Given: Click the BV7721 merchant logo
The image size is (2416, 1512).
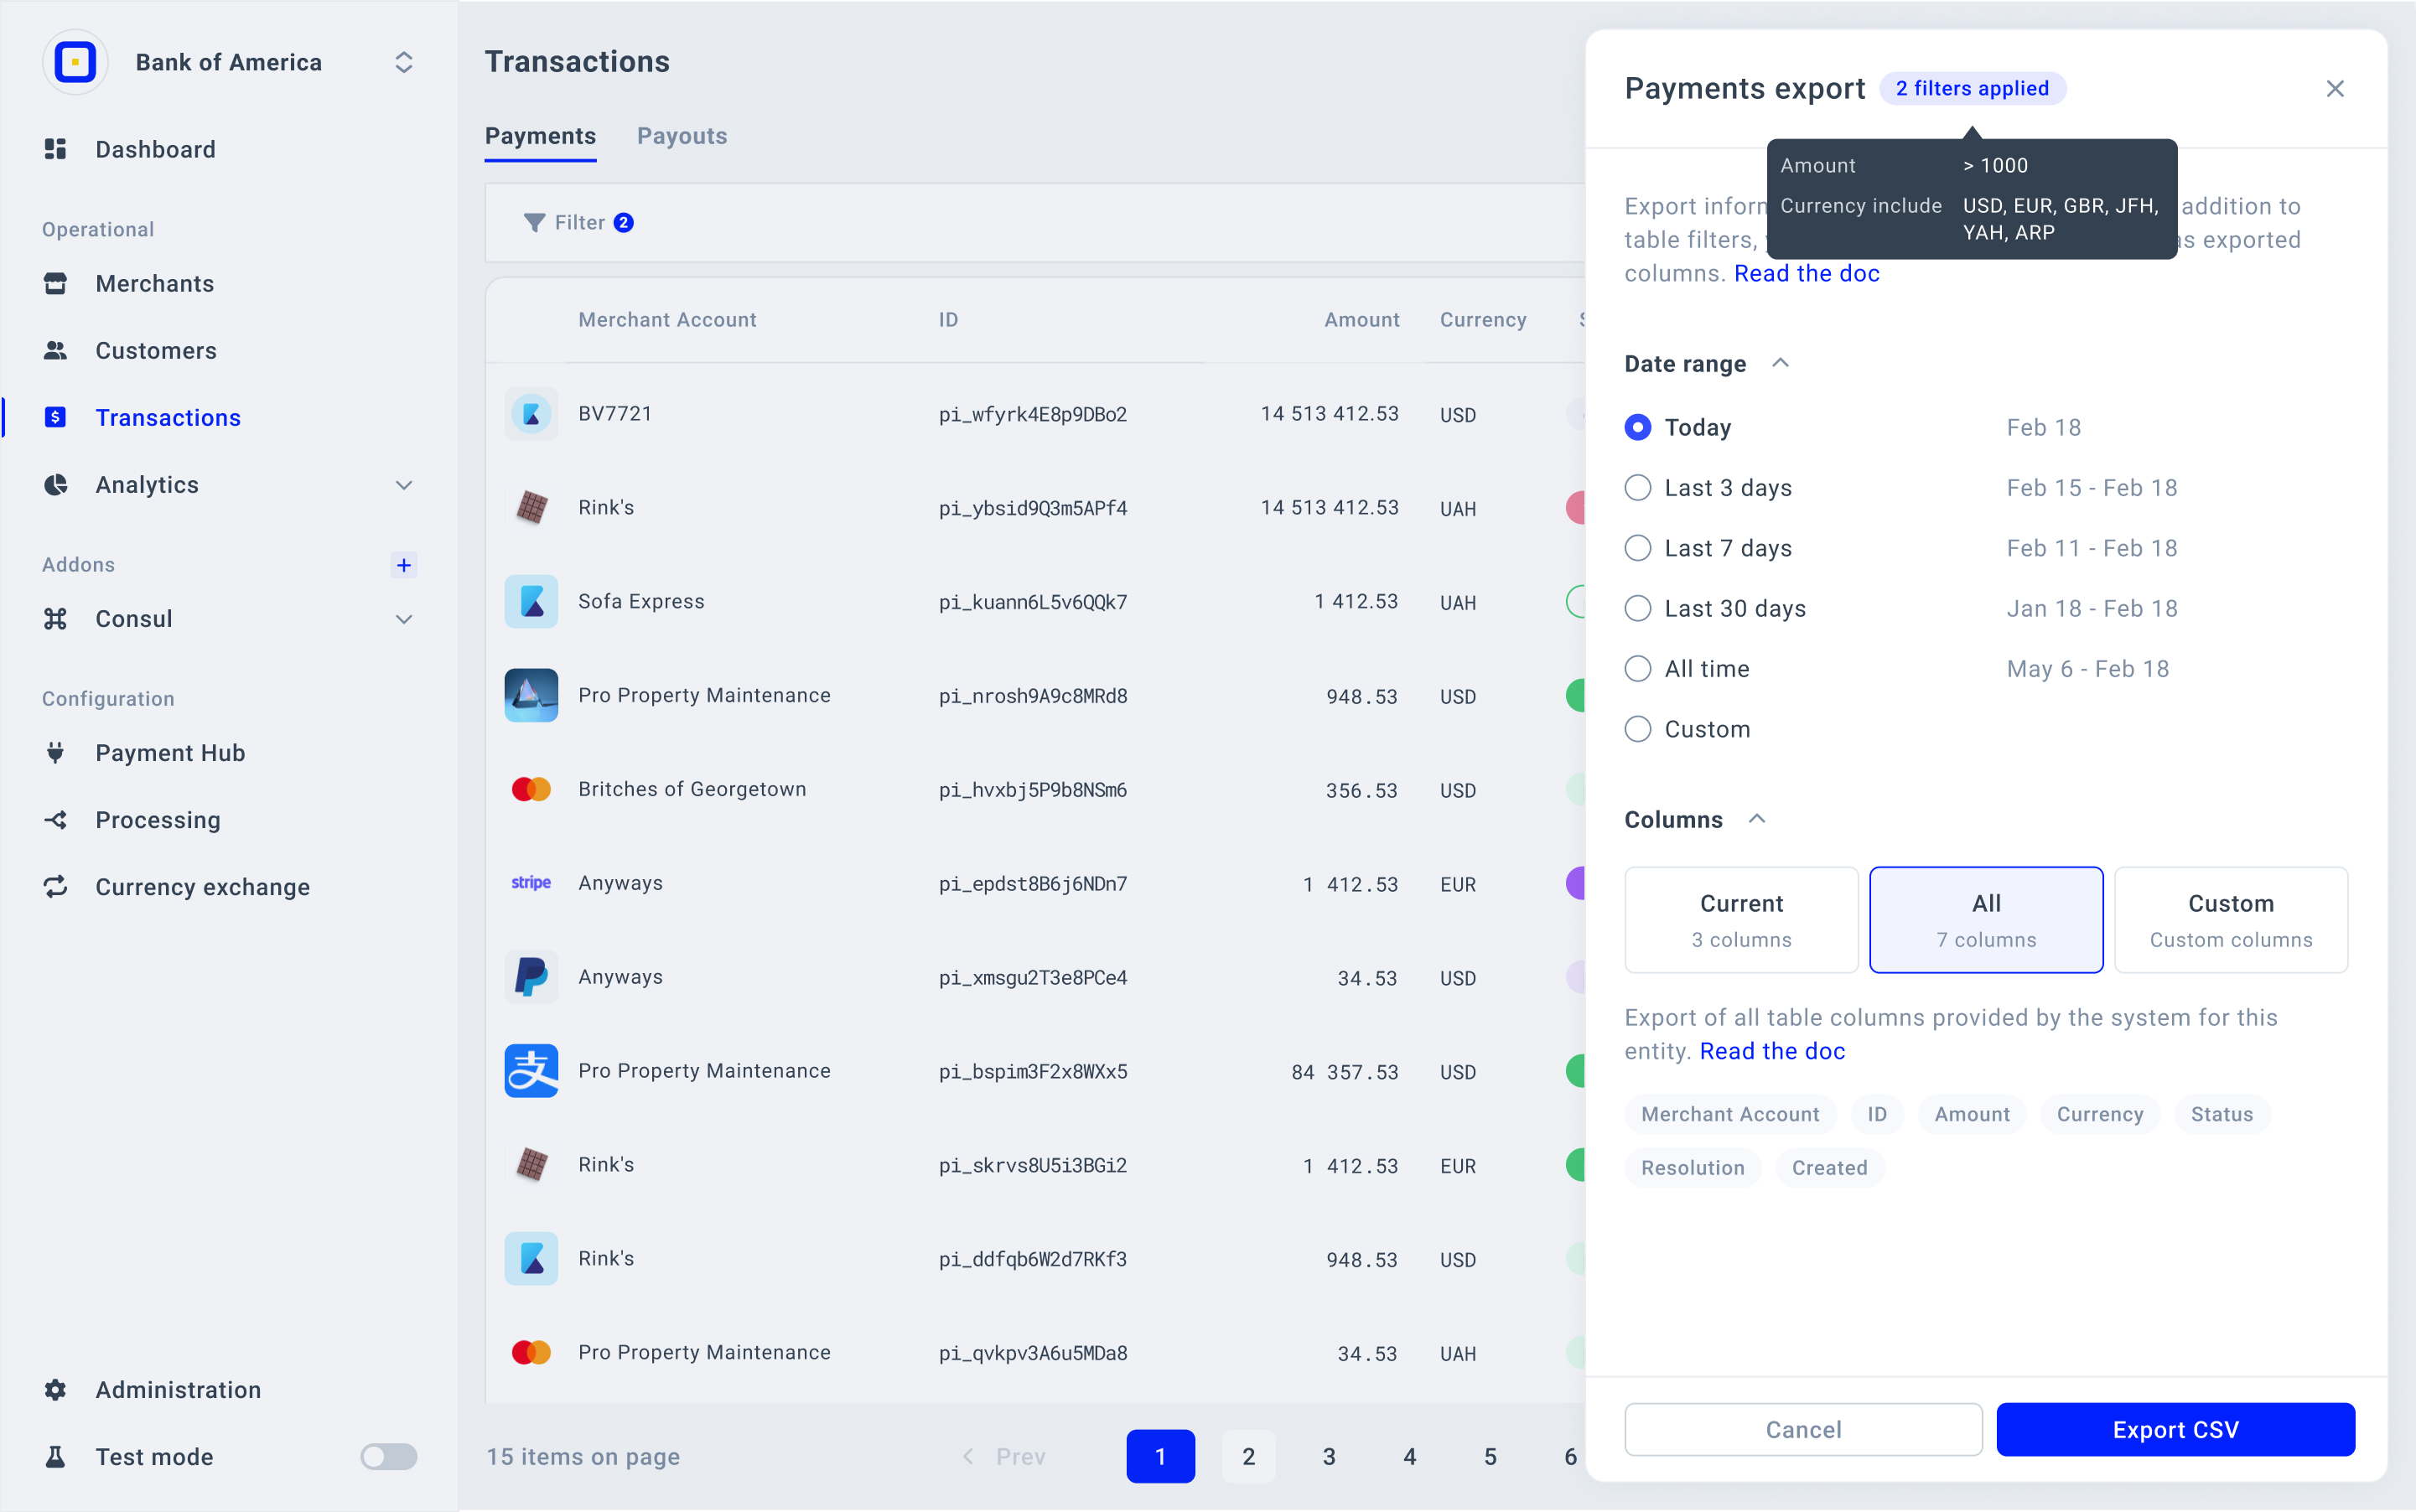Looking at the screenshot, I should click(531, 414).
